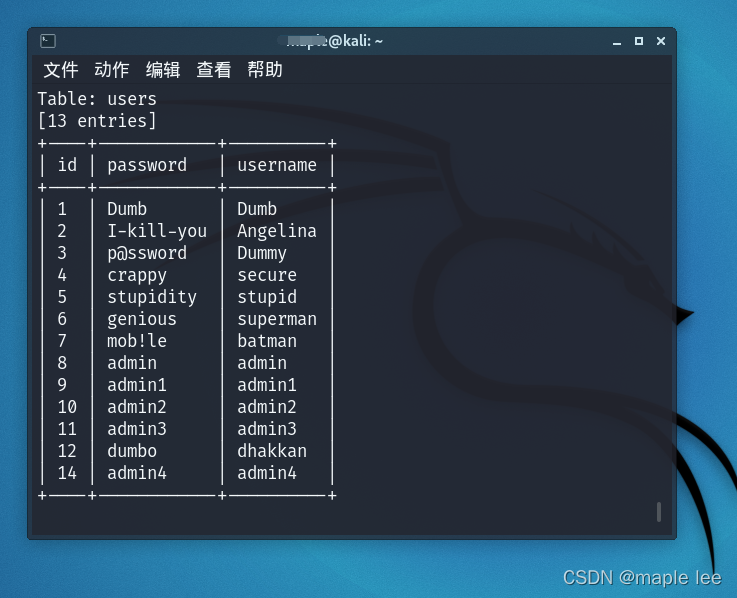The height and width of the screenshot is (598, 737).
Task: Click password 'genious'
Action: 142,319
